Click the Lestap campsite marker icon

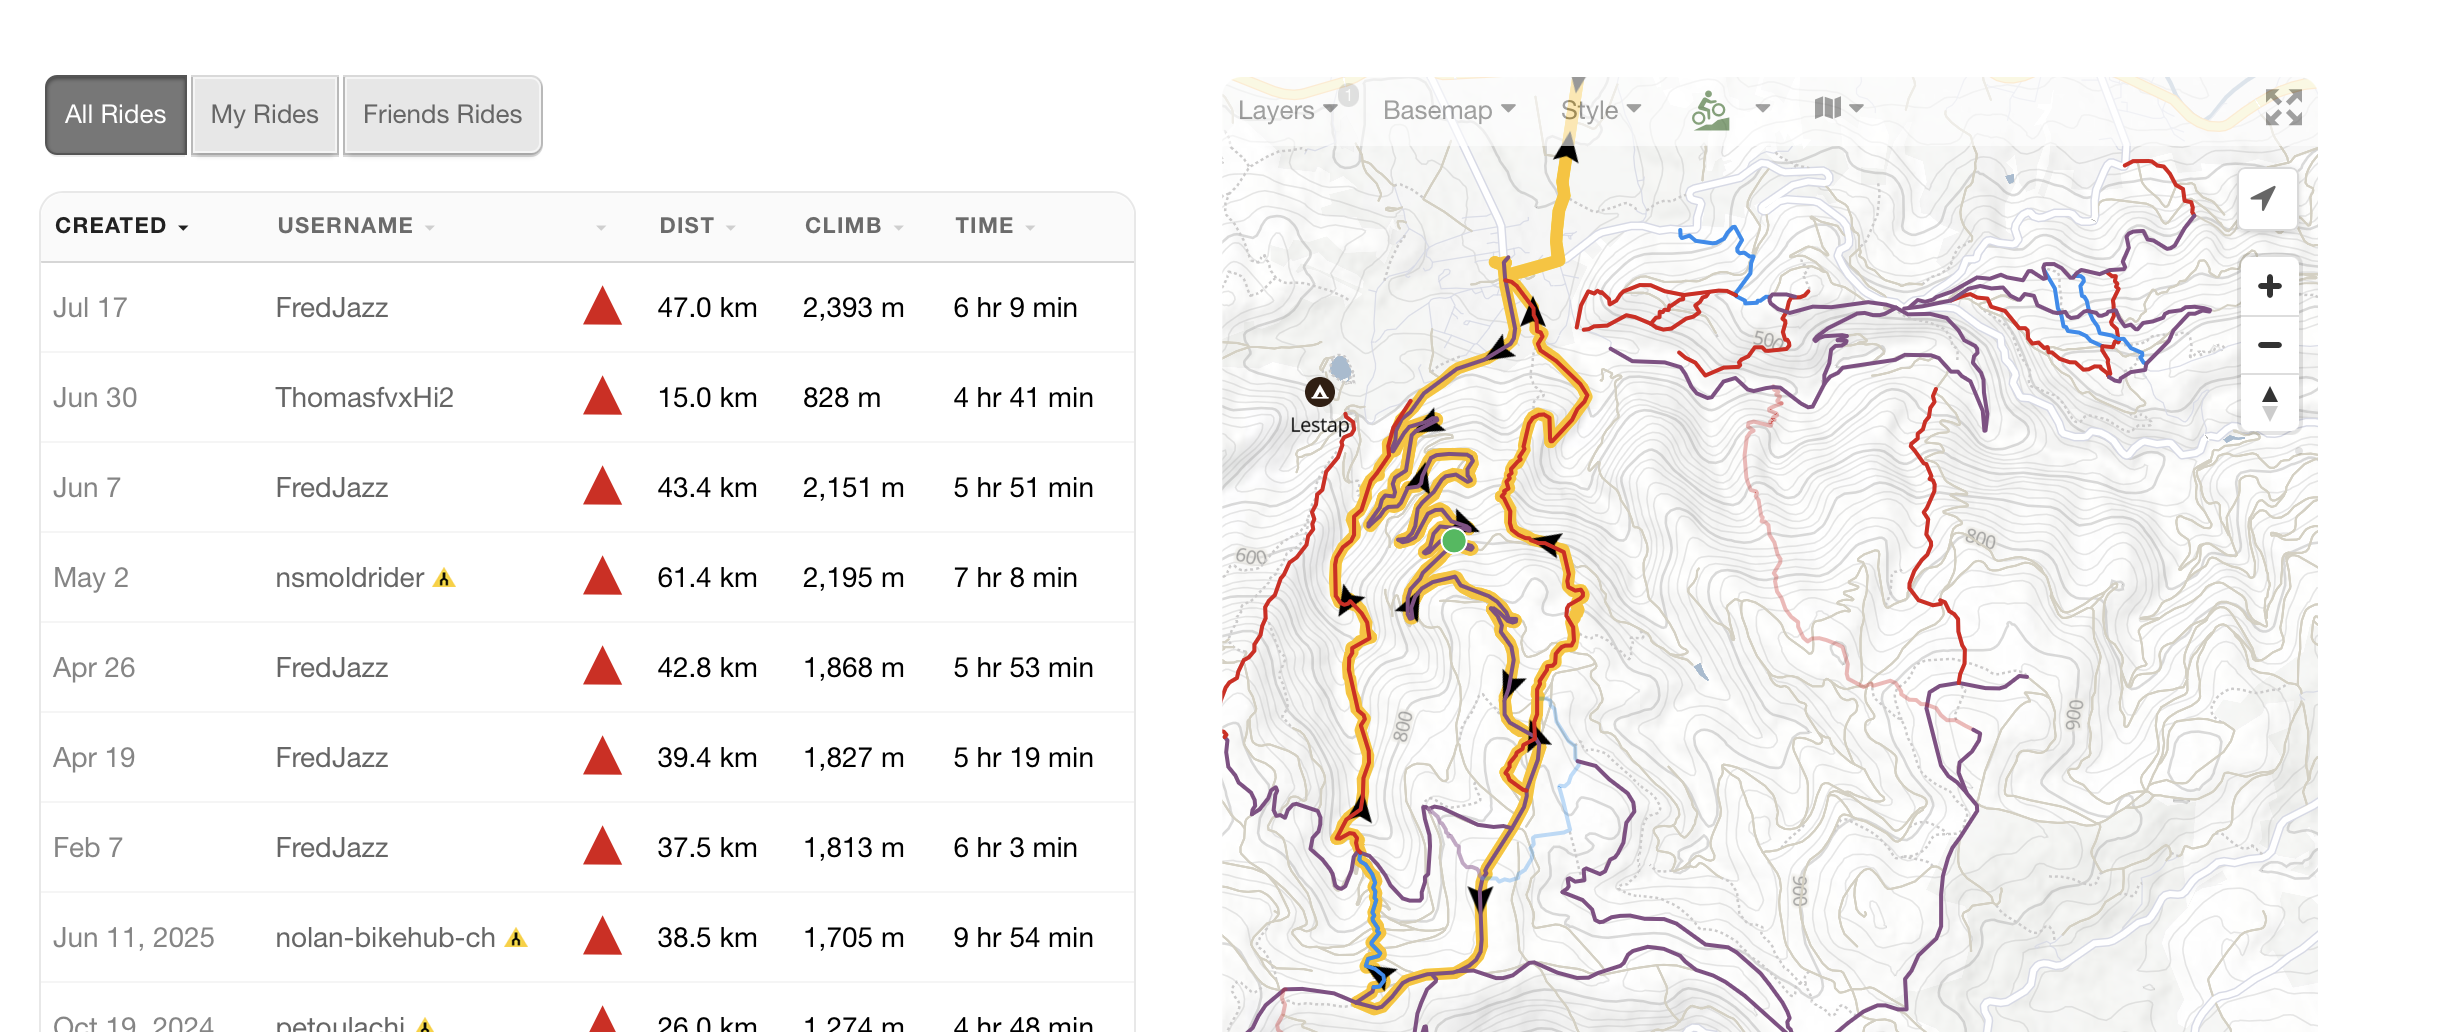(1320, 392)
